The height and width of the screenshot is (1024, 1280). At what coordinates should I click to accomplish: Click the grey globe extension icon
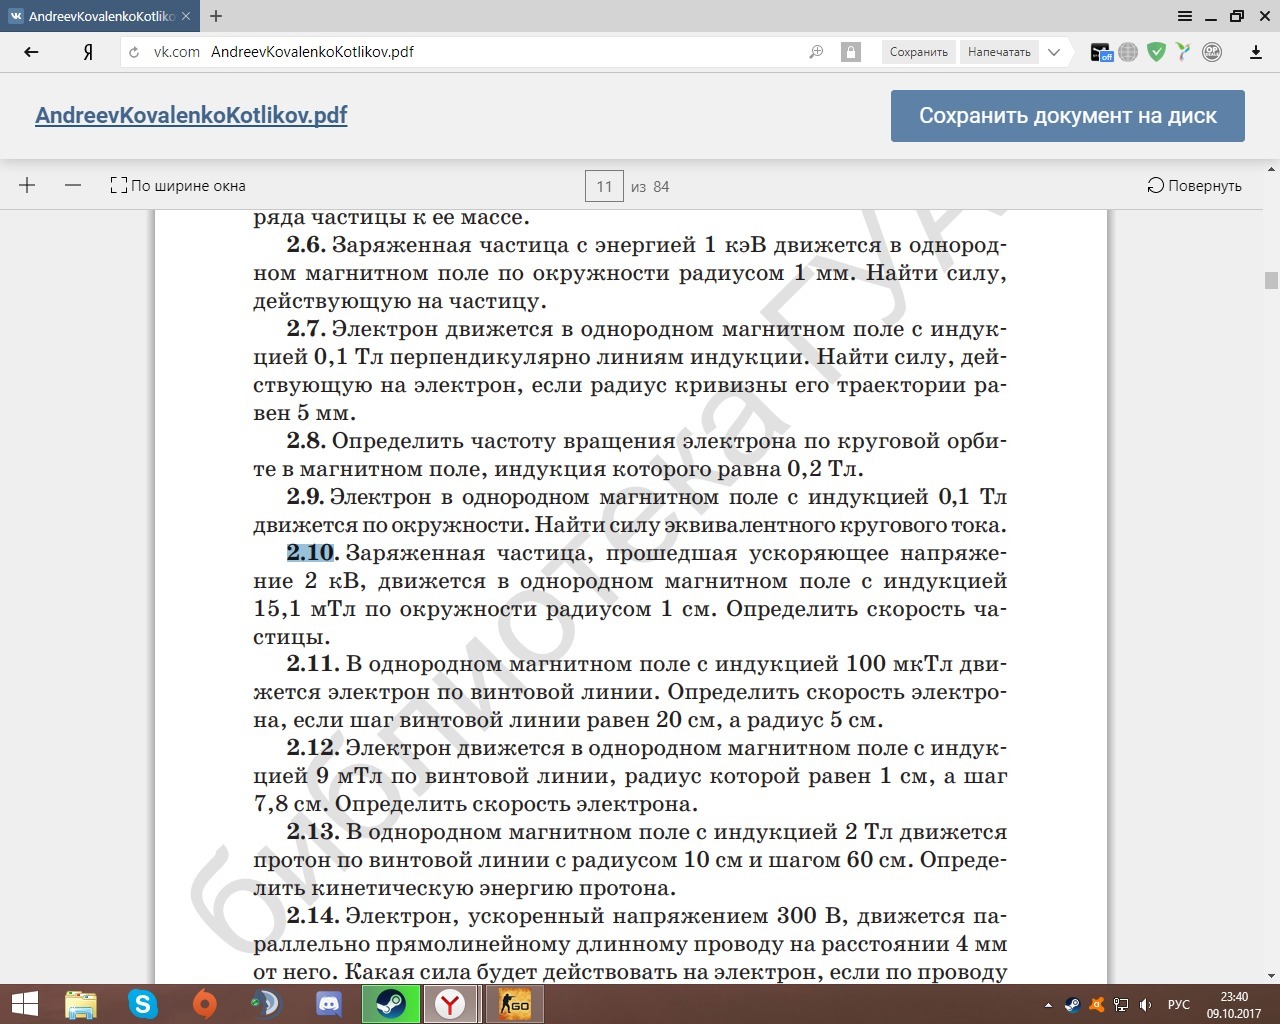[1128, 52]
